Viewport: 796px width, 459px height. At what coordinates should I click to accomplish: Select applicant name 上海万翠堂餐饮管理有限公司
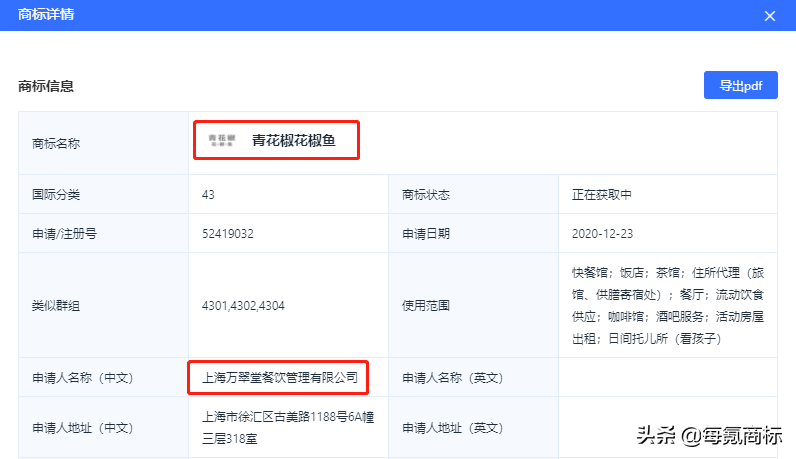[x=280, y=378]
